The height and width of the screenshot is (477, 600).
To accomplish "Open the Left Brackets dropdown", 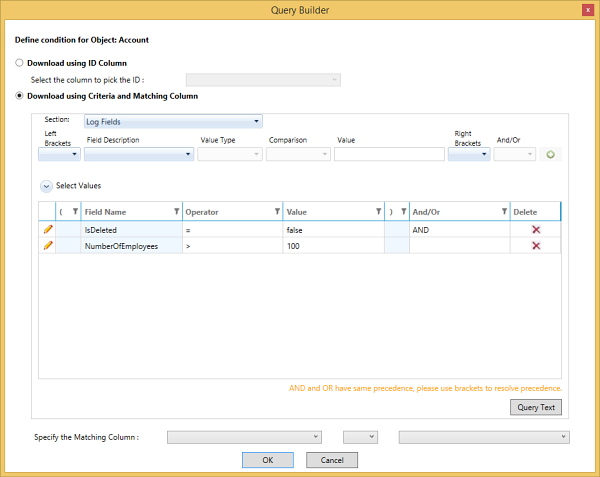I will pyautogui.click(x=59, y=154).
